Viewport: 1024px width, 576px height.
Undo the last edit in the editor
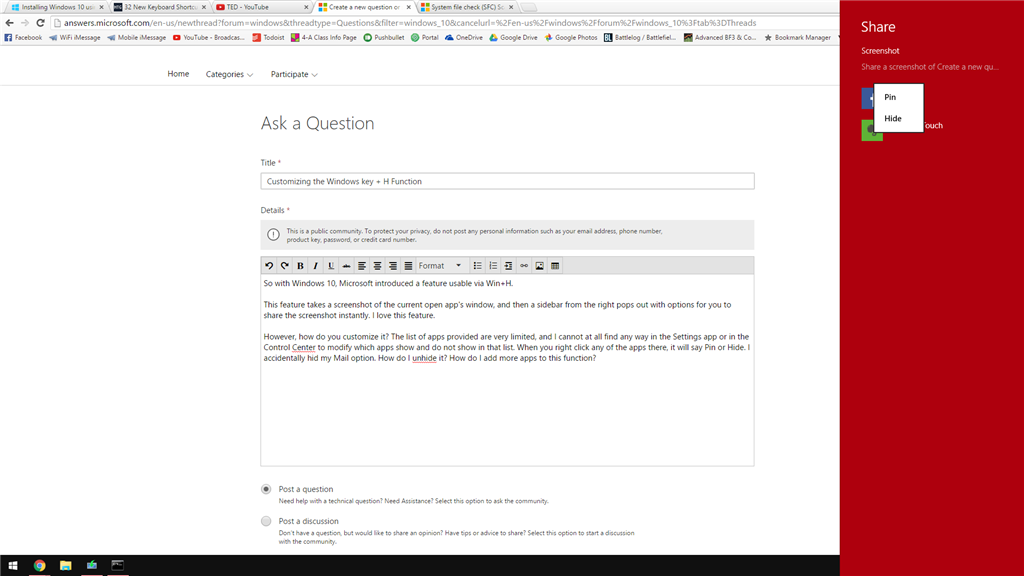point(269,266)
